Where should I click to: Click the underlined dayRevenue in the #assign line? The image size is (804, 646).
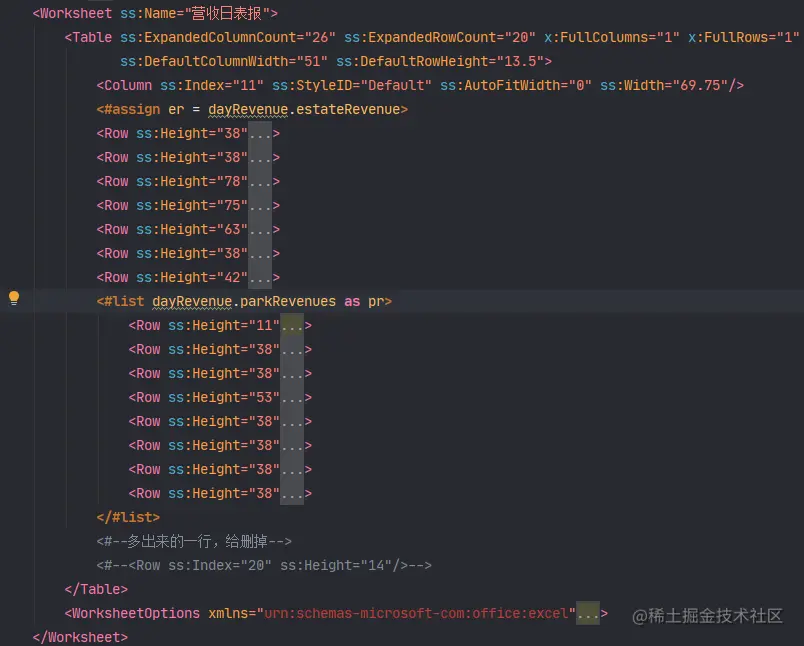(x=248, y=109)
